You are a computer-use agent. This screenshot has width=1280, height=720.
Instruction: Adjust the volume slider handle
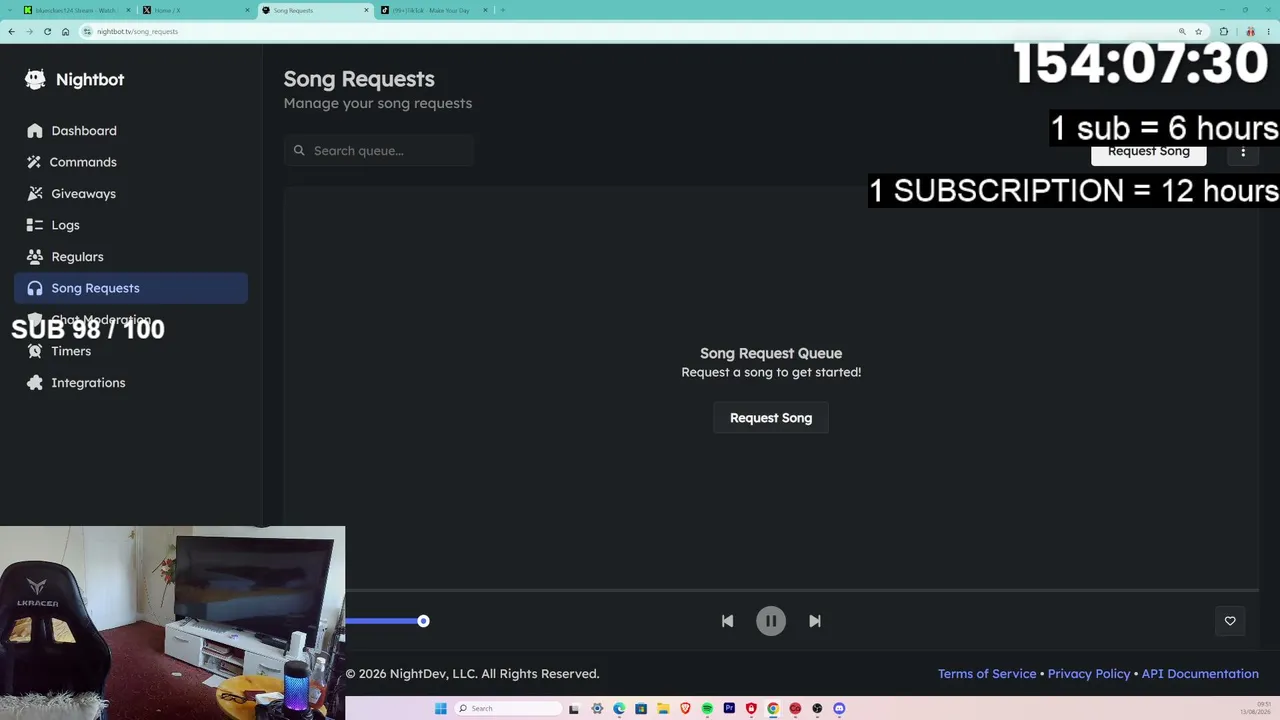coord(423,621)
